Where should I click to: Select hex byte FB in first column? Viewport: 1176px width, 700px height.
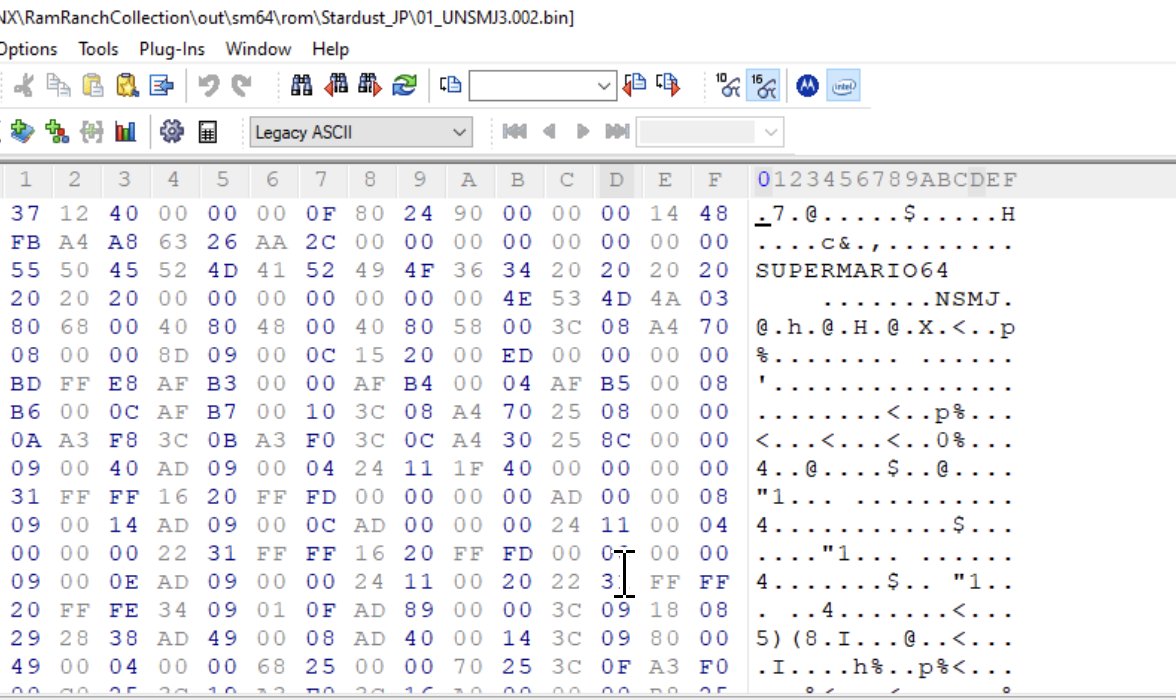[x=26, y=242]
